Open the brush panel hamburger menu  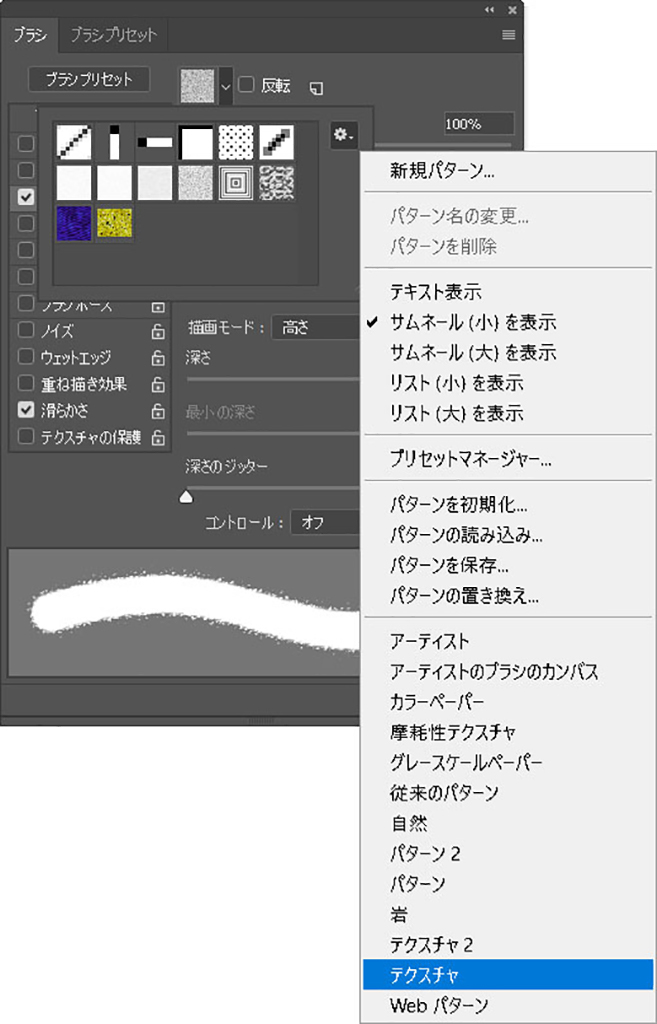coord(508,35)
